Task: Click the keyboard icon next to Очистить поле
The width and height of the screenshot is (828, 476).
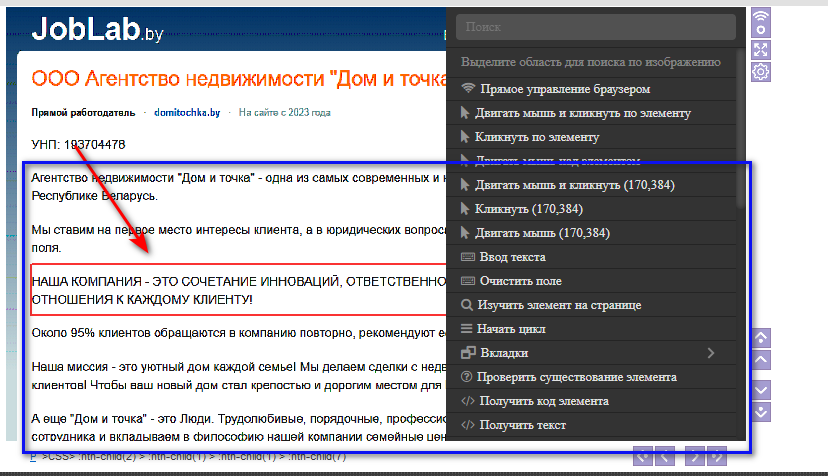Action: (x=468, y=281)
